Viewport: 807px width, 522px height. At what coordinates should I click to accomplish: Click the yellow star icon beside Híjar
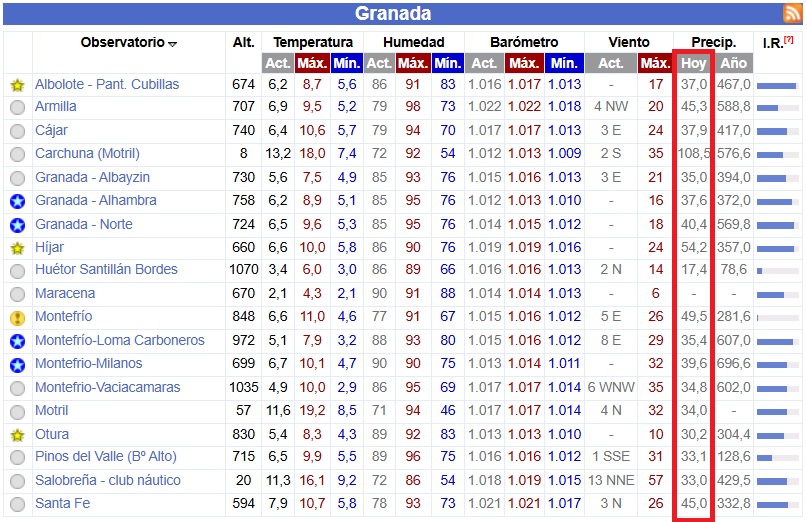pos(17,248)
